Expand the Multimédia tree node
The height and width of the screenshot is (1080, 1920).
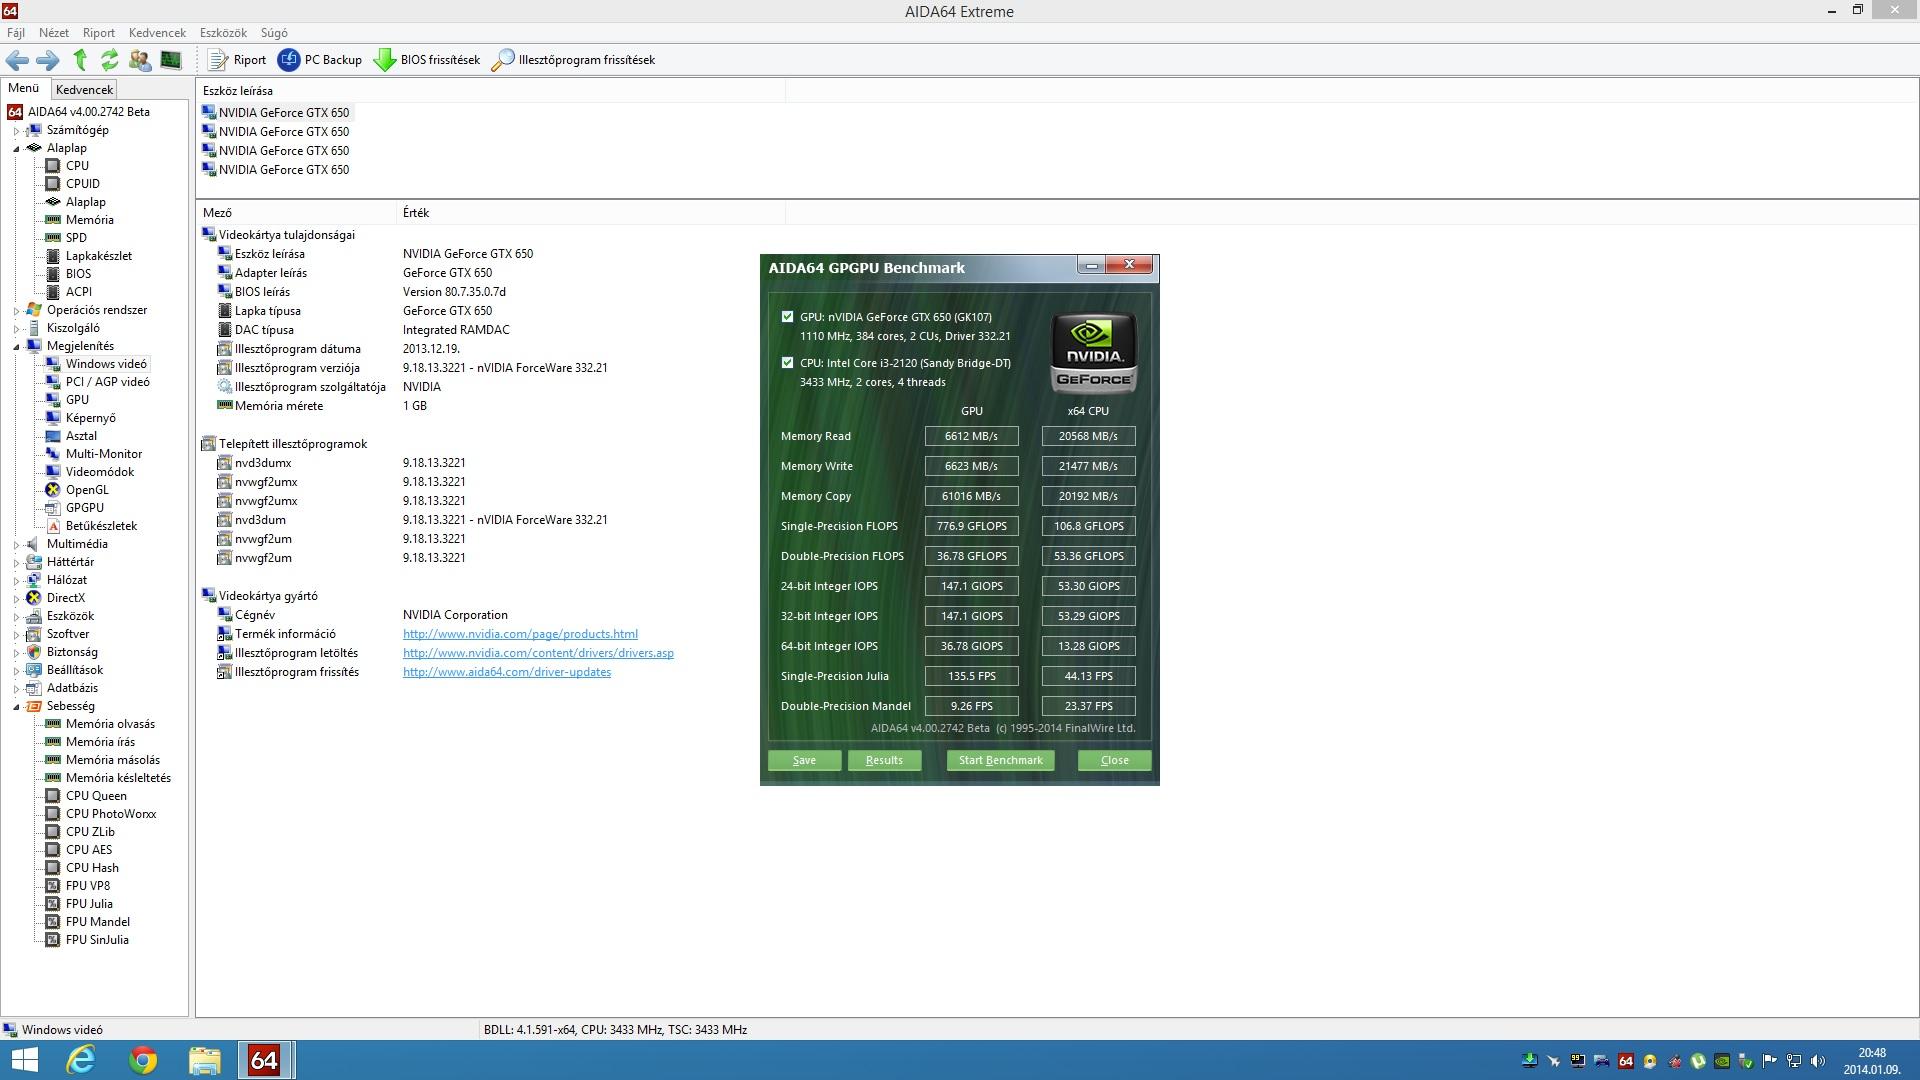point(16,545)
